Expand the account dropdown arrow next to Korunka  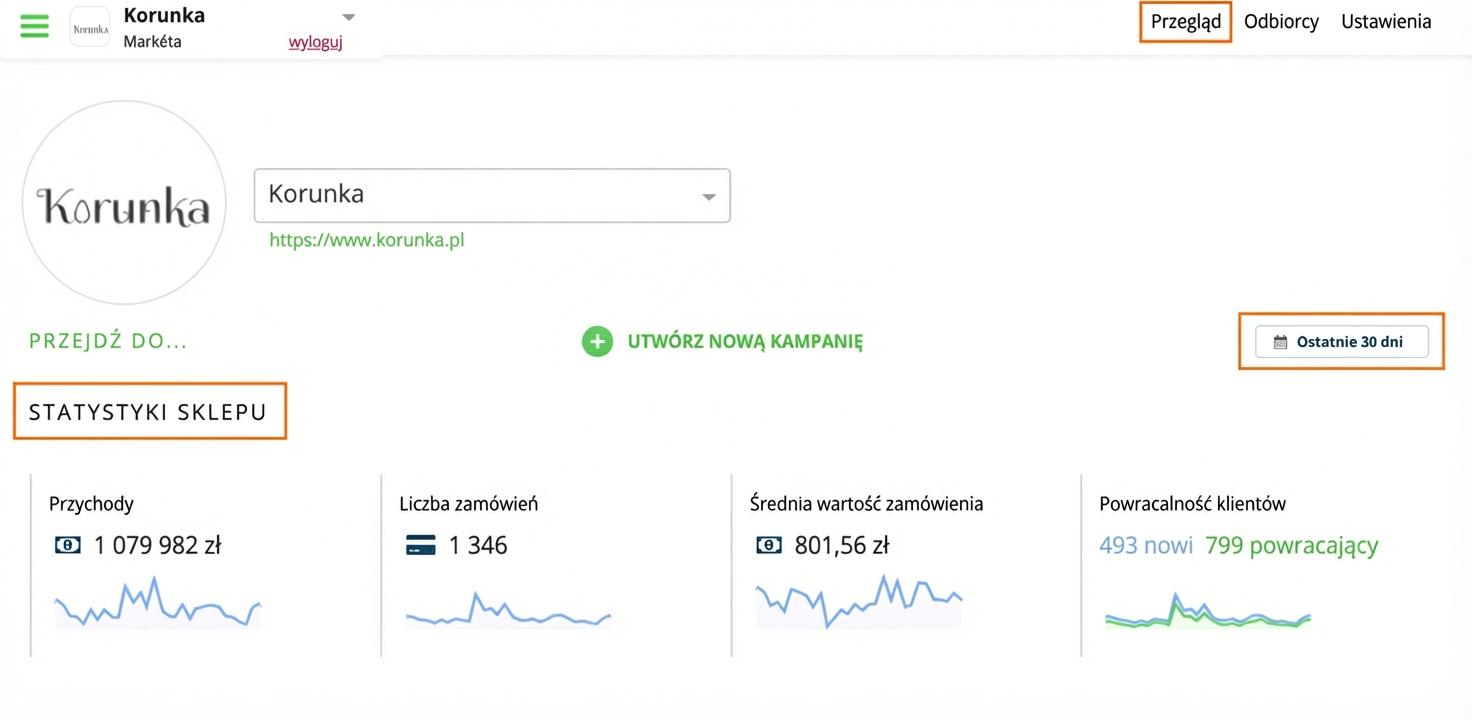click(348, 17)
